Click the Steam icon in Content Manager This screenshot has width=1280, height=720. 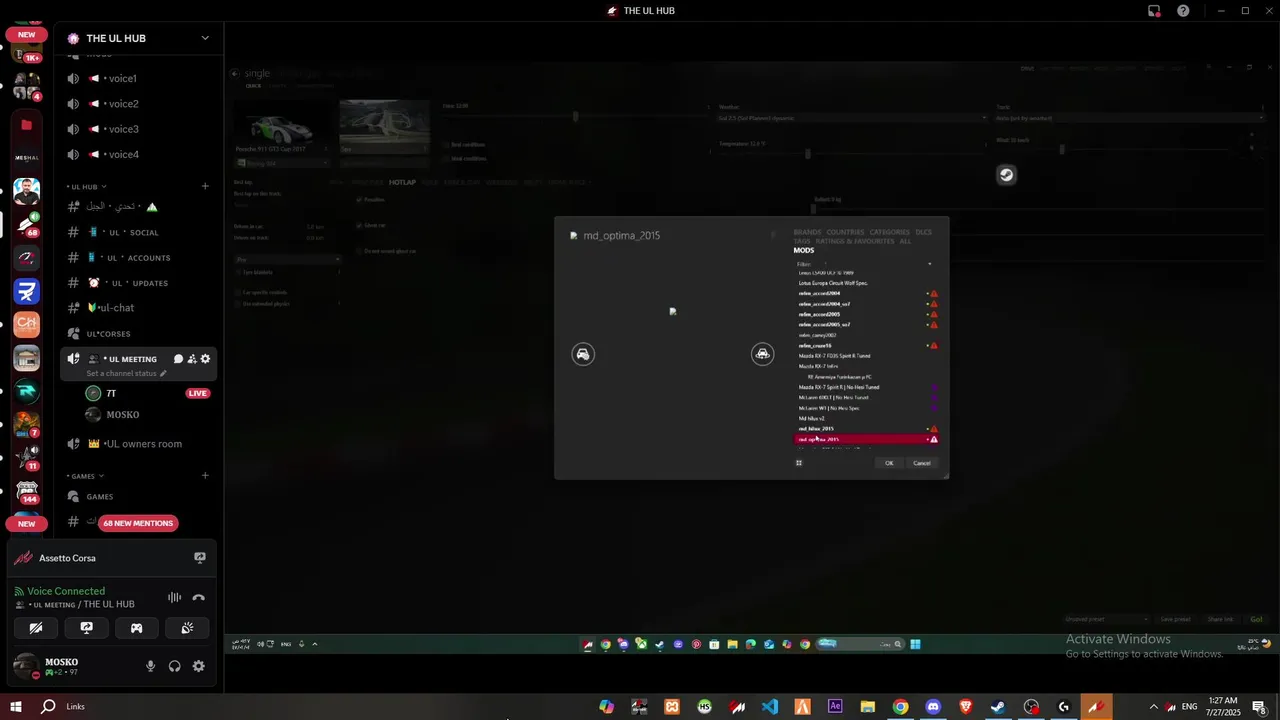[x=1006, y=175]
